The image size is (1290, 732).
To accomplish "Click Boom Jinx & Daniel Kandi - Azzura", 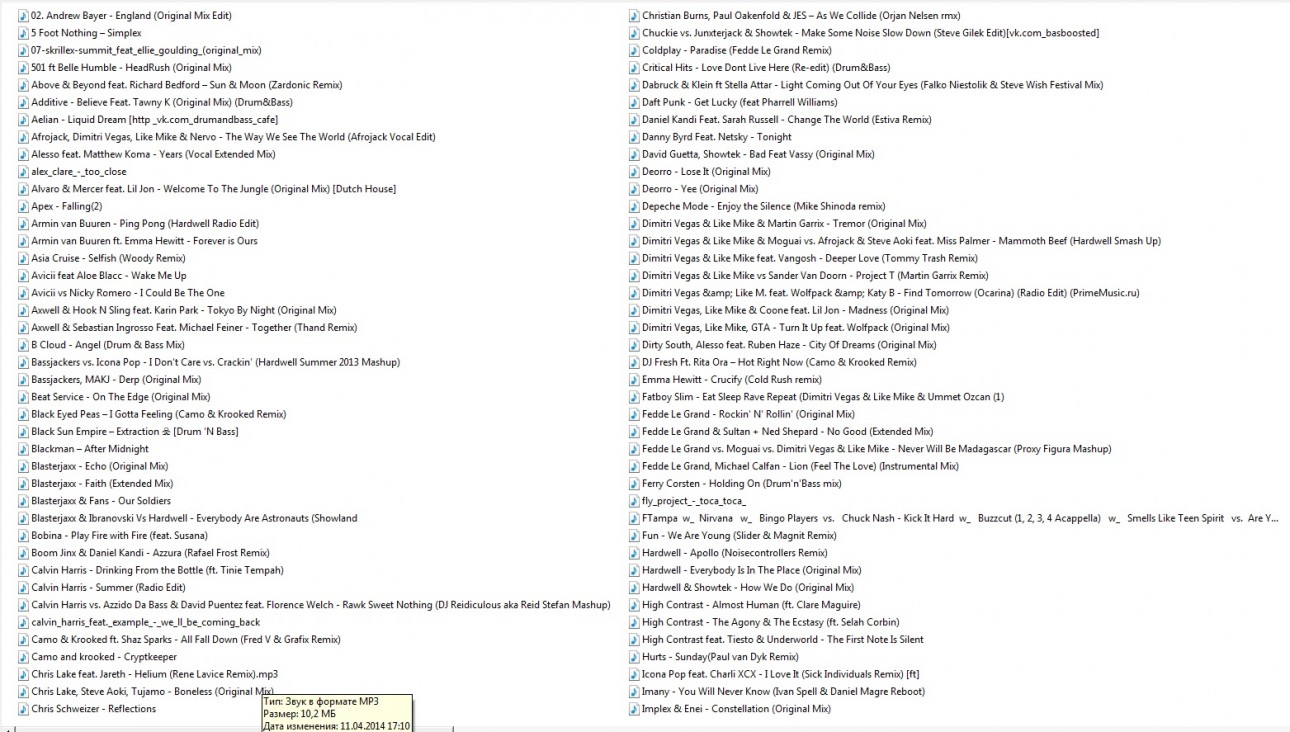I will [150, 553].
